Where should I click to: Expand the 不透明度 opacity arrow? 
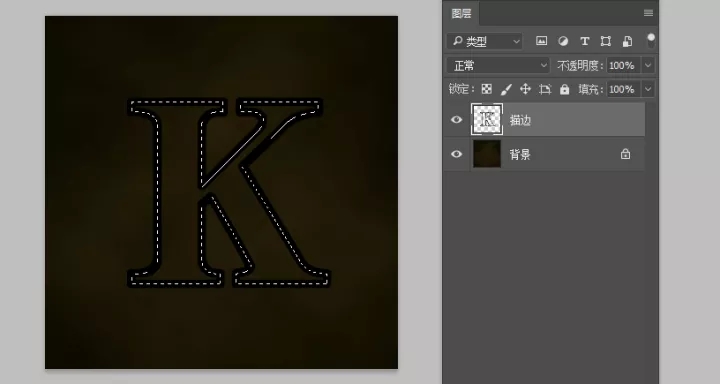pyautogui.click(x=648, y=66)
